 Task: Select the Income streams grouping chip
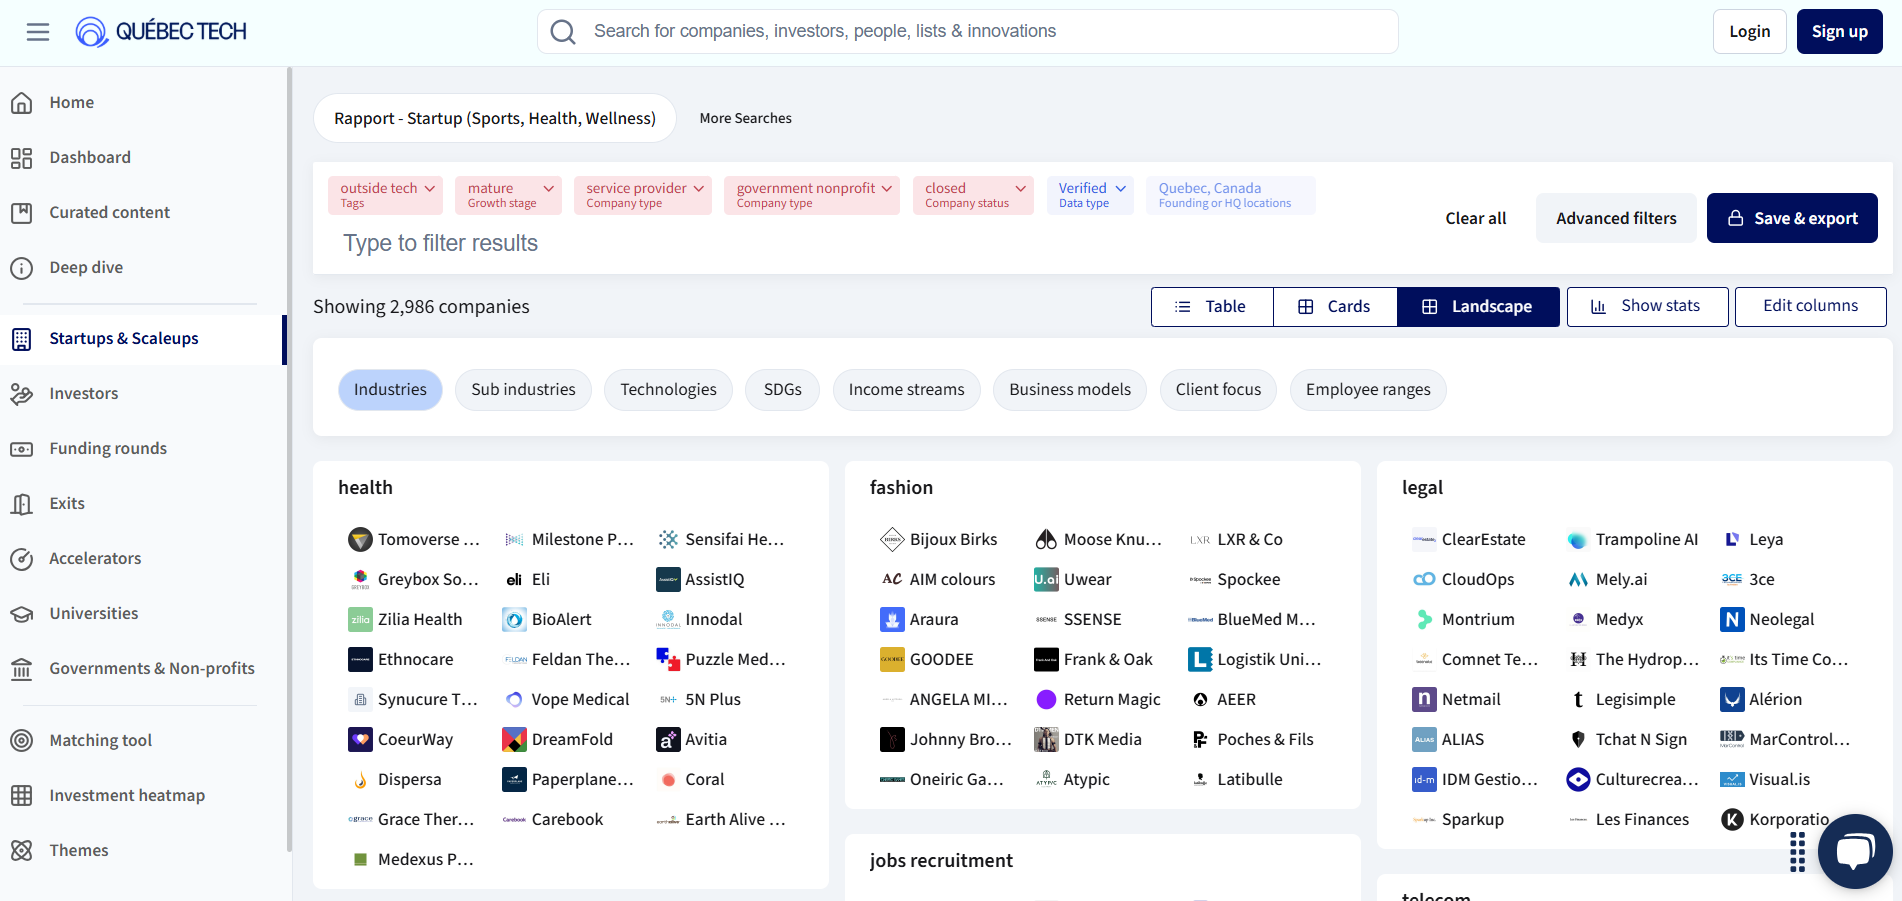907,390
